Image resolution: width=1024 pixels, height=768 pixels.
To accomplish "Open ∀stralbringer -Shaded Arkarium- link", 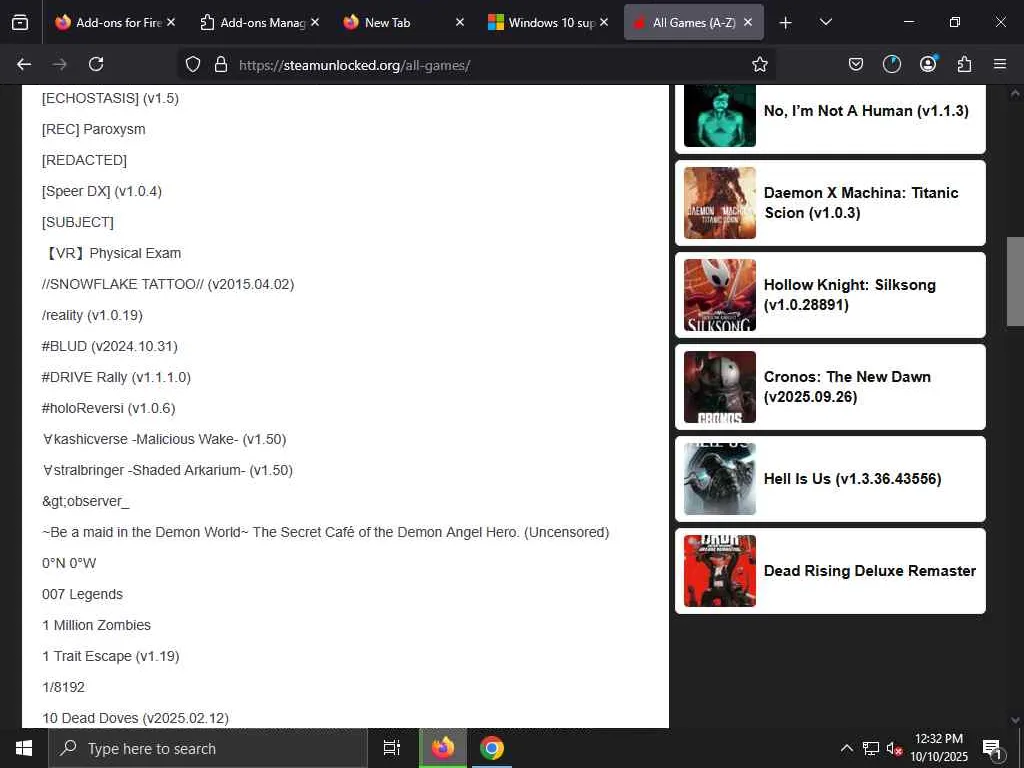I will pos(167,470).
